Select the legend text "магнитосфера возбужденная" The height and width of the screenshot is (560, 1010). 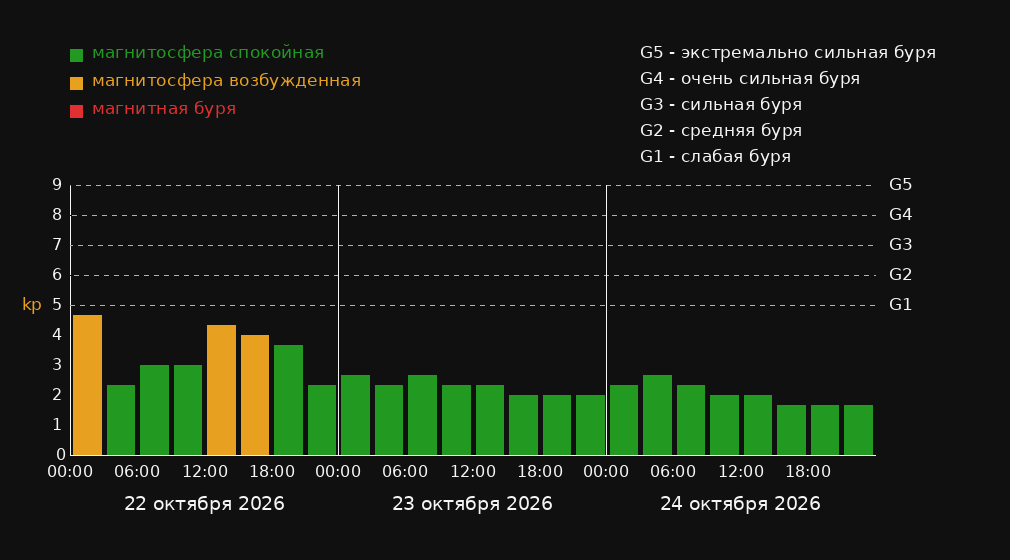point(226,81)
